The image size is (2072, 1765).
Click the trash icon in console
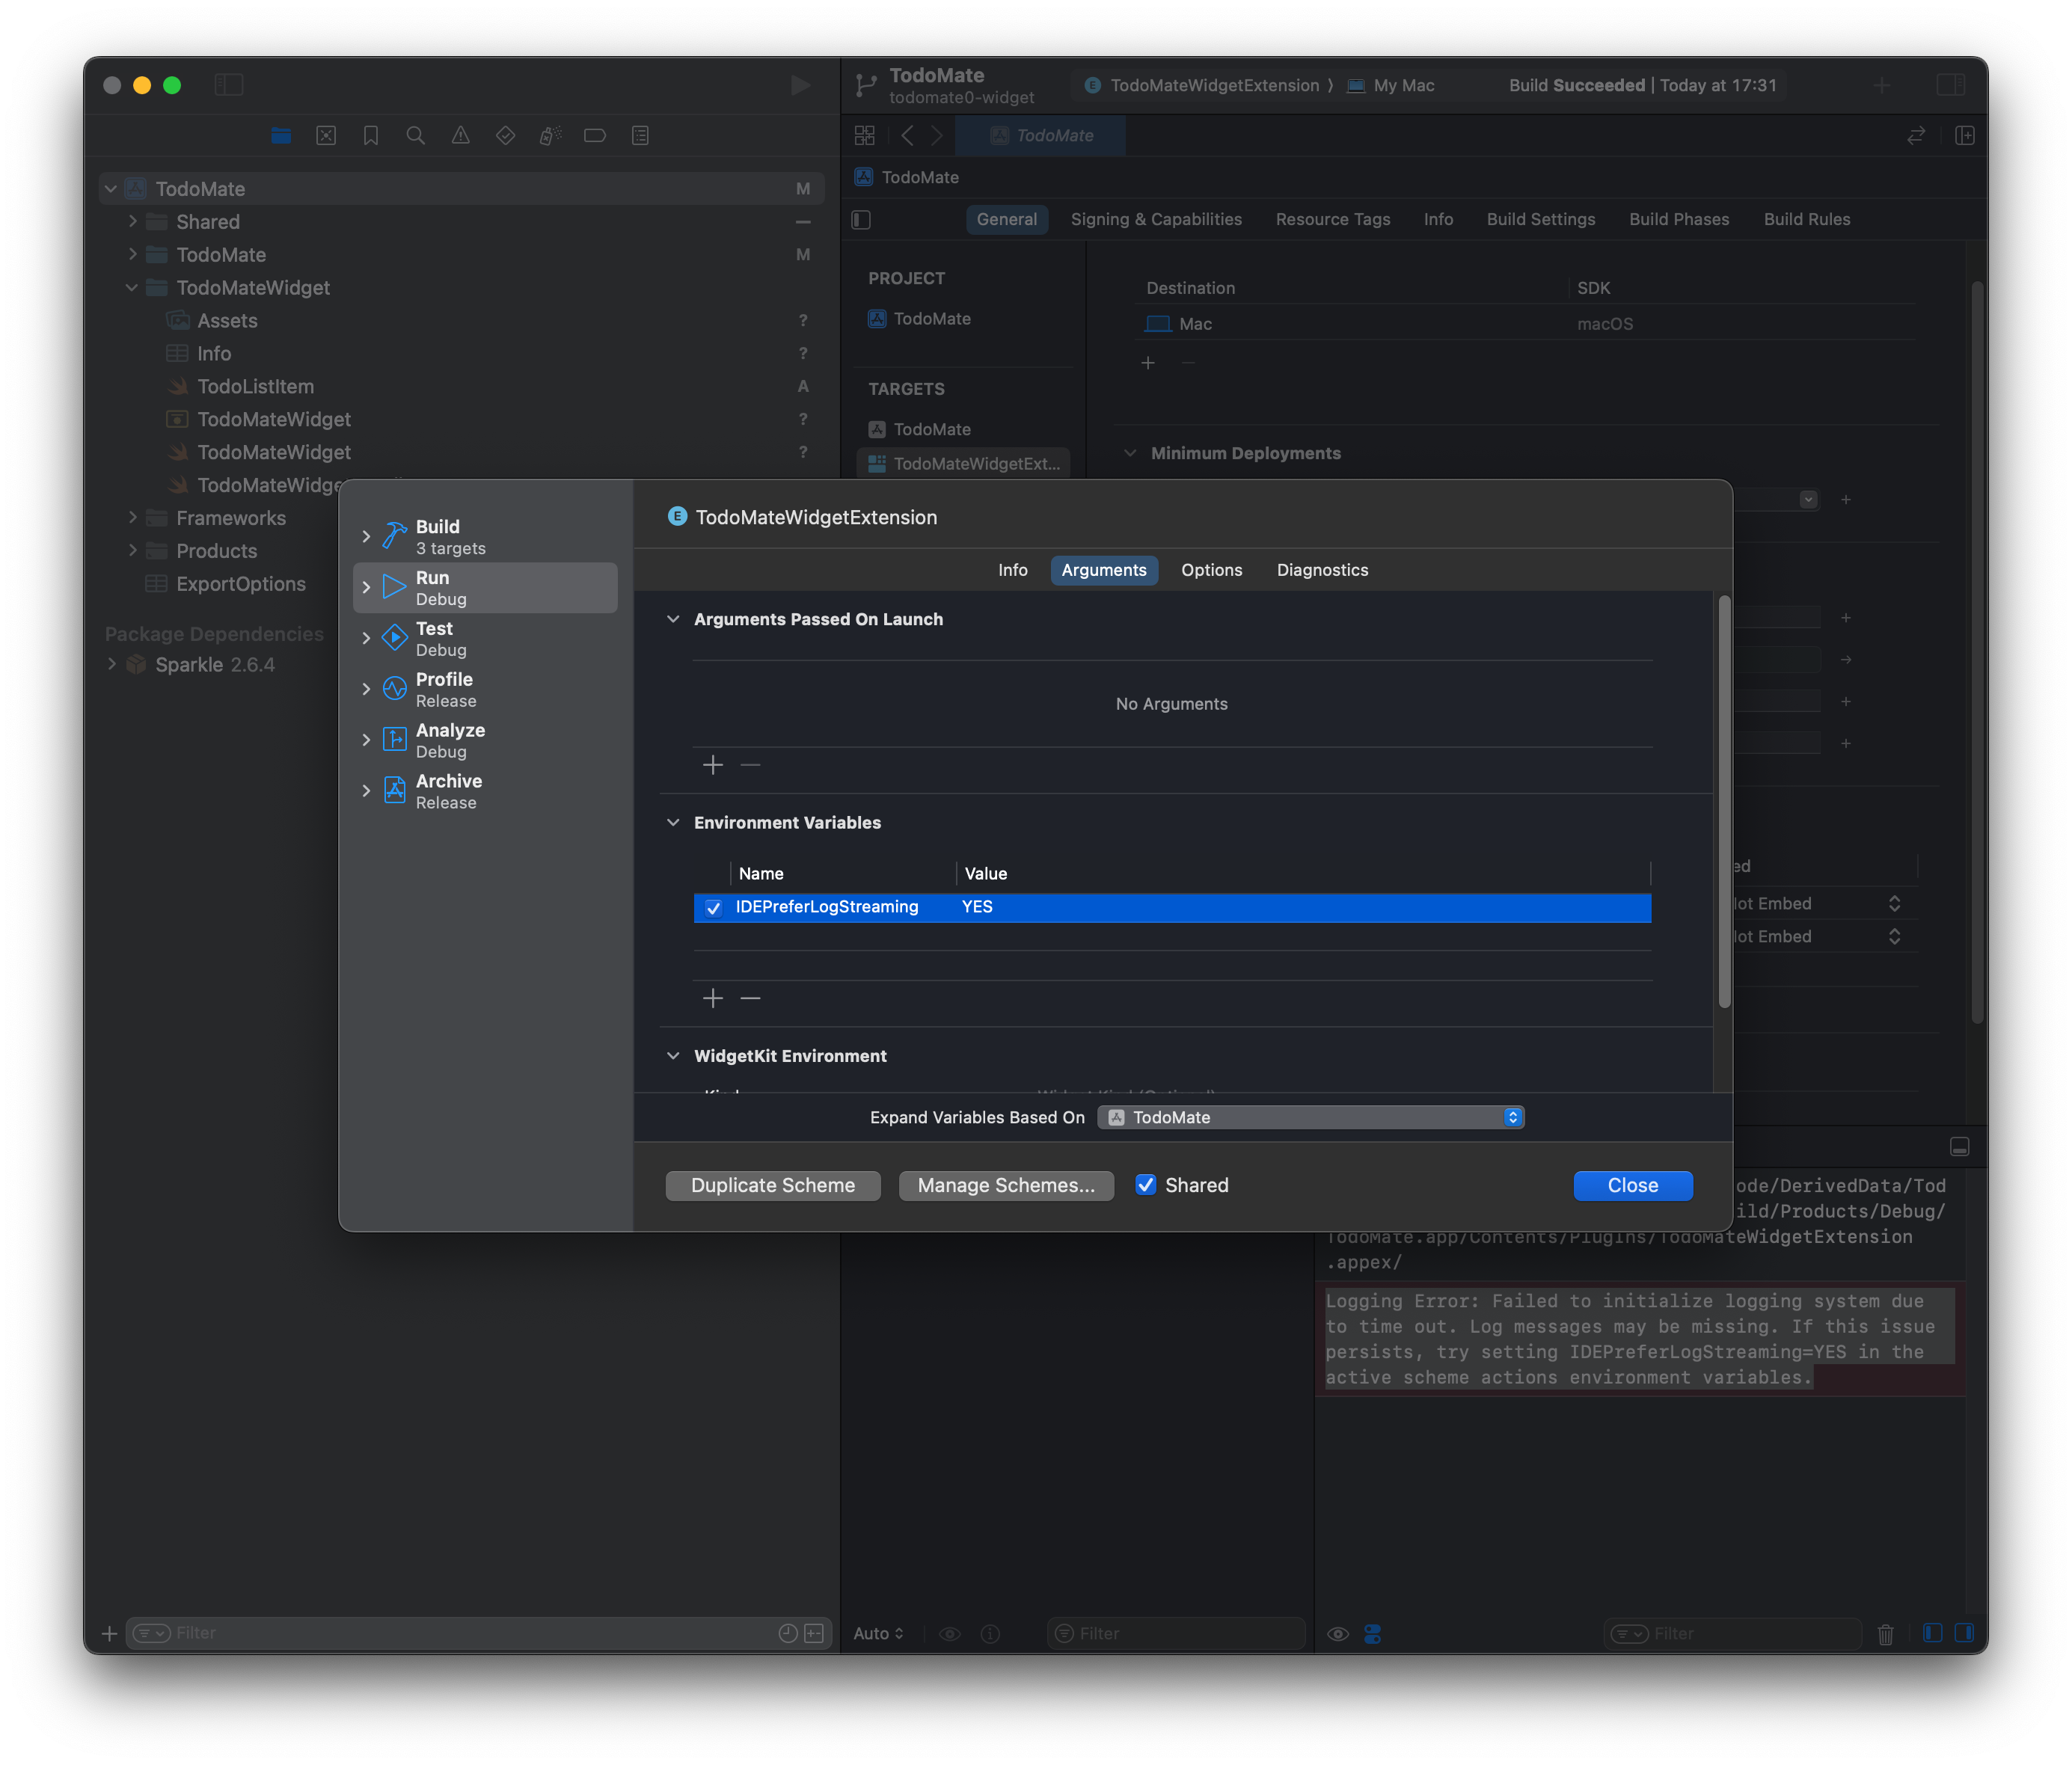pyautogui.click(x=1885, y=1634)
